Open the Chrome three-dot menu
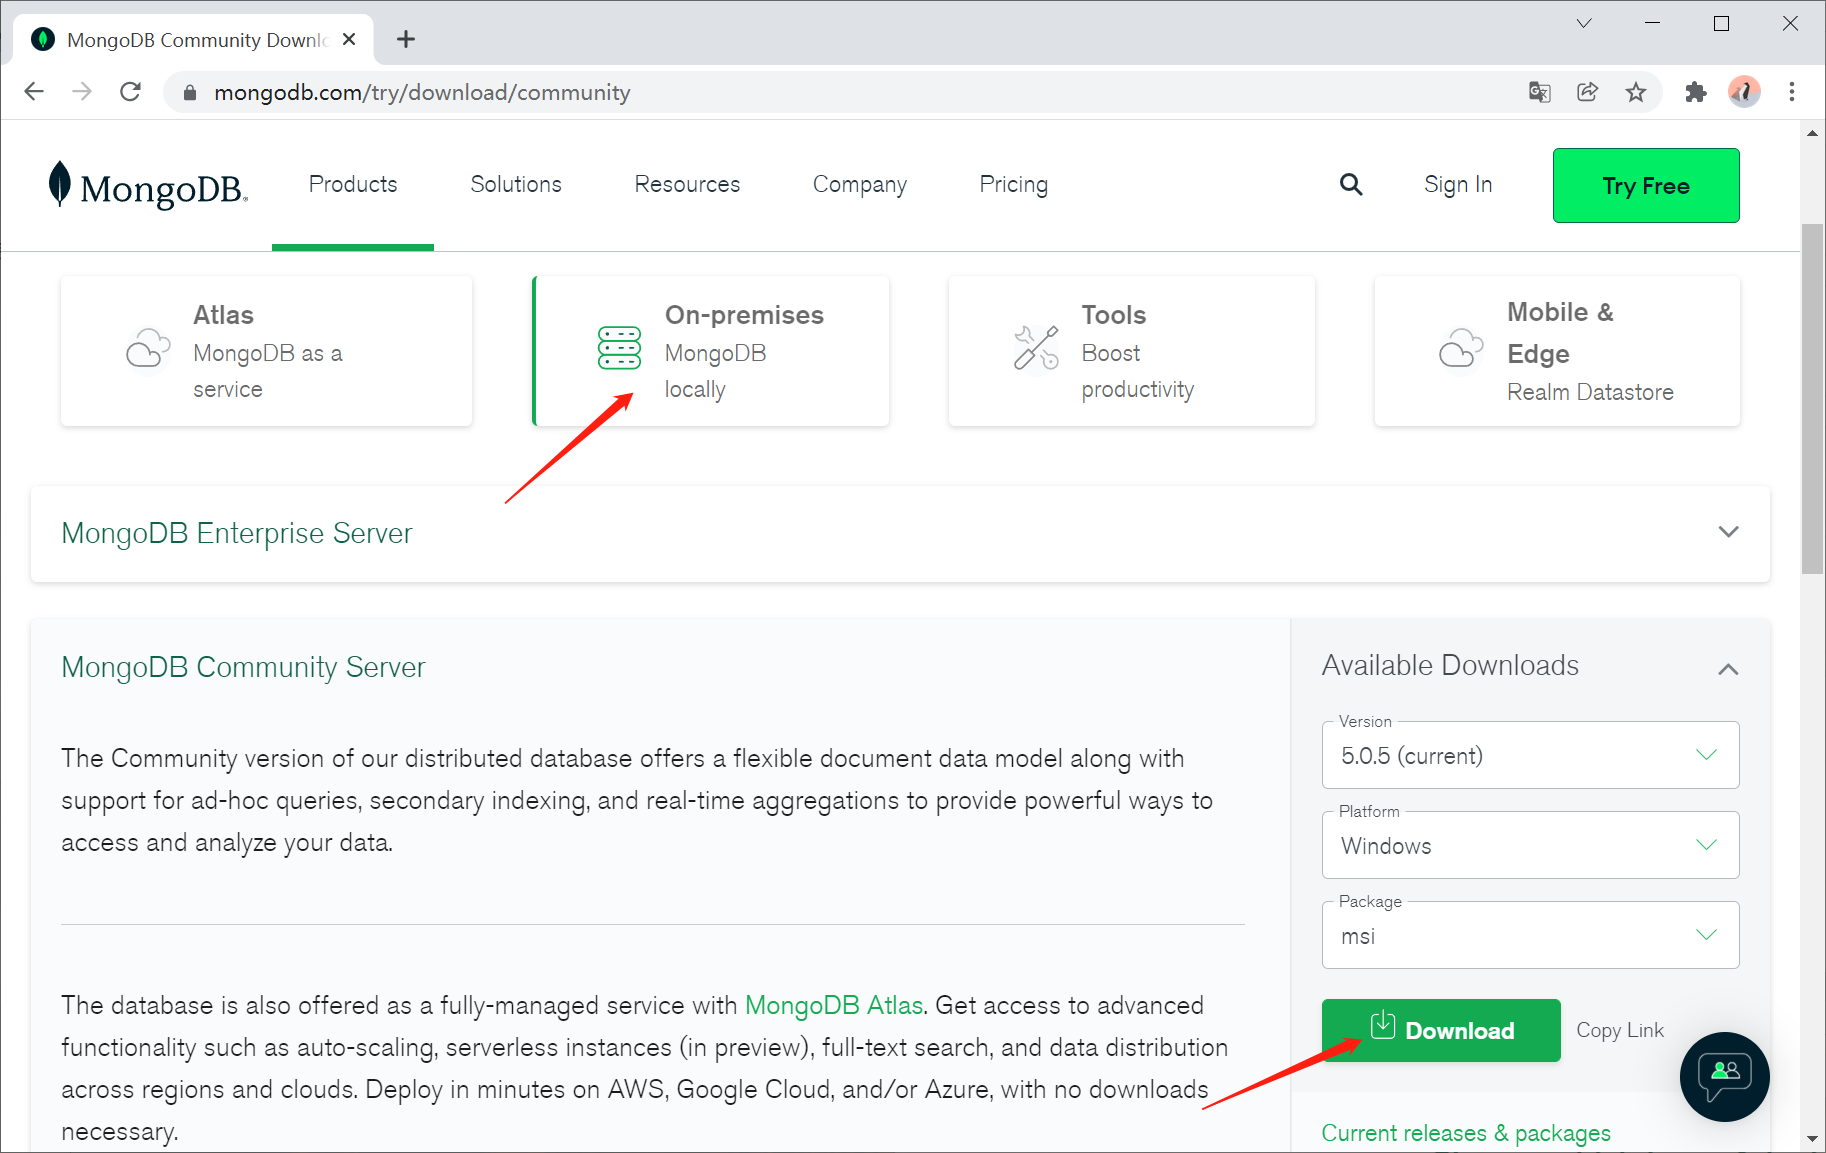The image size is (1826, 1153). [1792, 92]
